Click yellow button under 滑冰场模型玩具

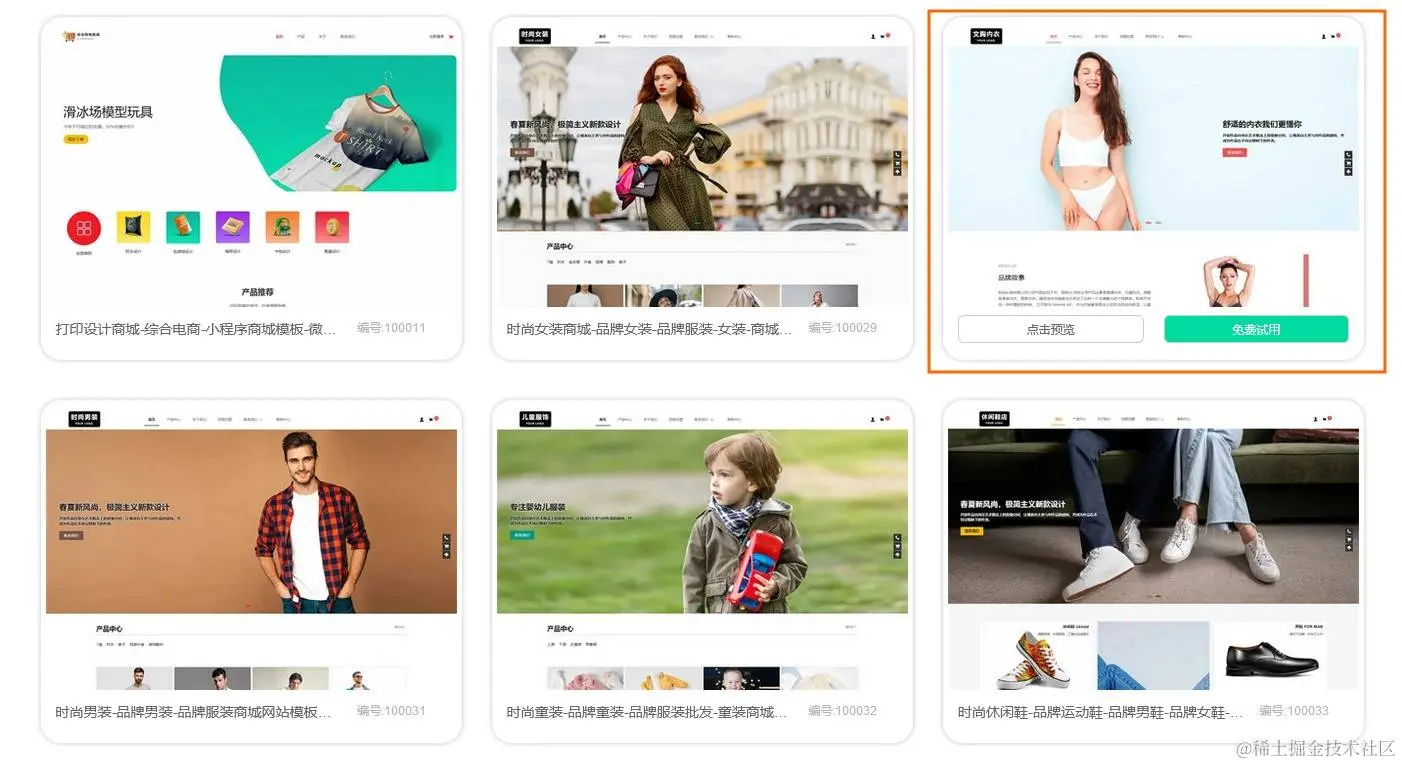pos(76,139)
